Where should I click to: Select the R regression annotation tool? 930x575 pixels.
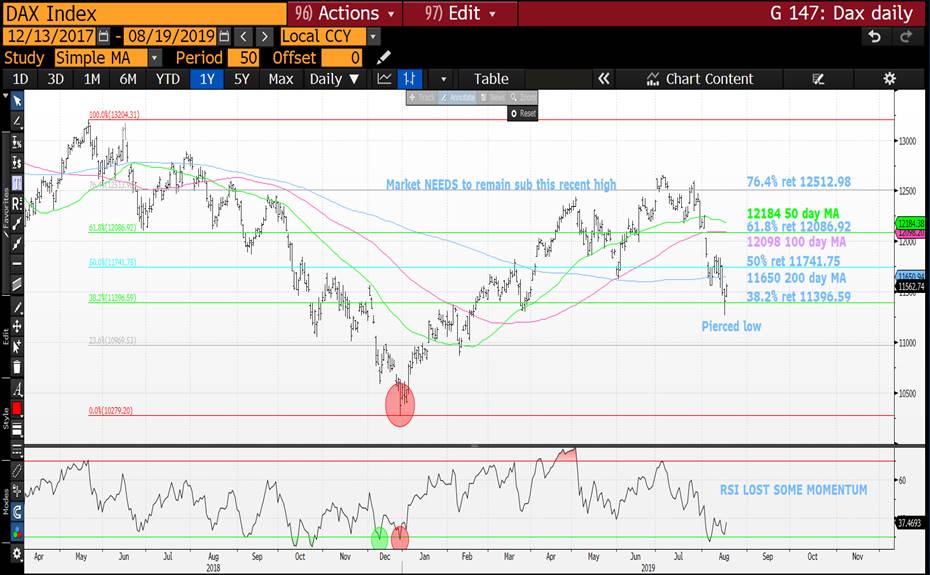tap(17, 203)
